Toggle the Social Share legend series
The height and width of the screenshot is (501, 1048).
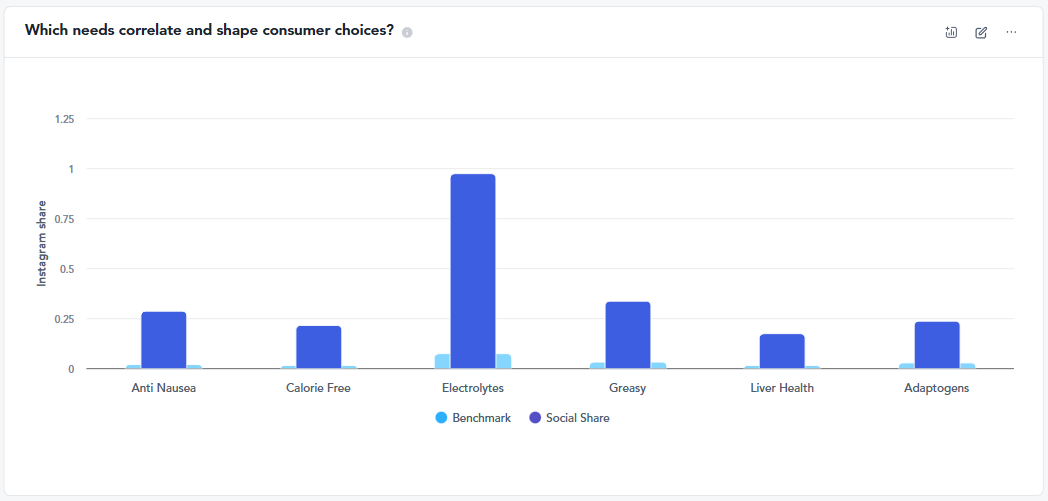tap(577, 418)
